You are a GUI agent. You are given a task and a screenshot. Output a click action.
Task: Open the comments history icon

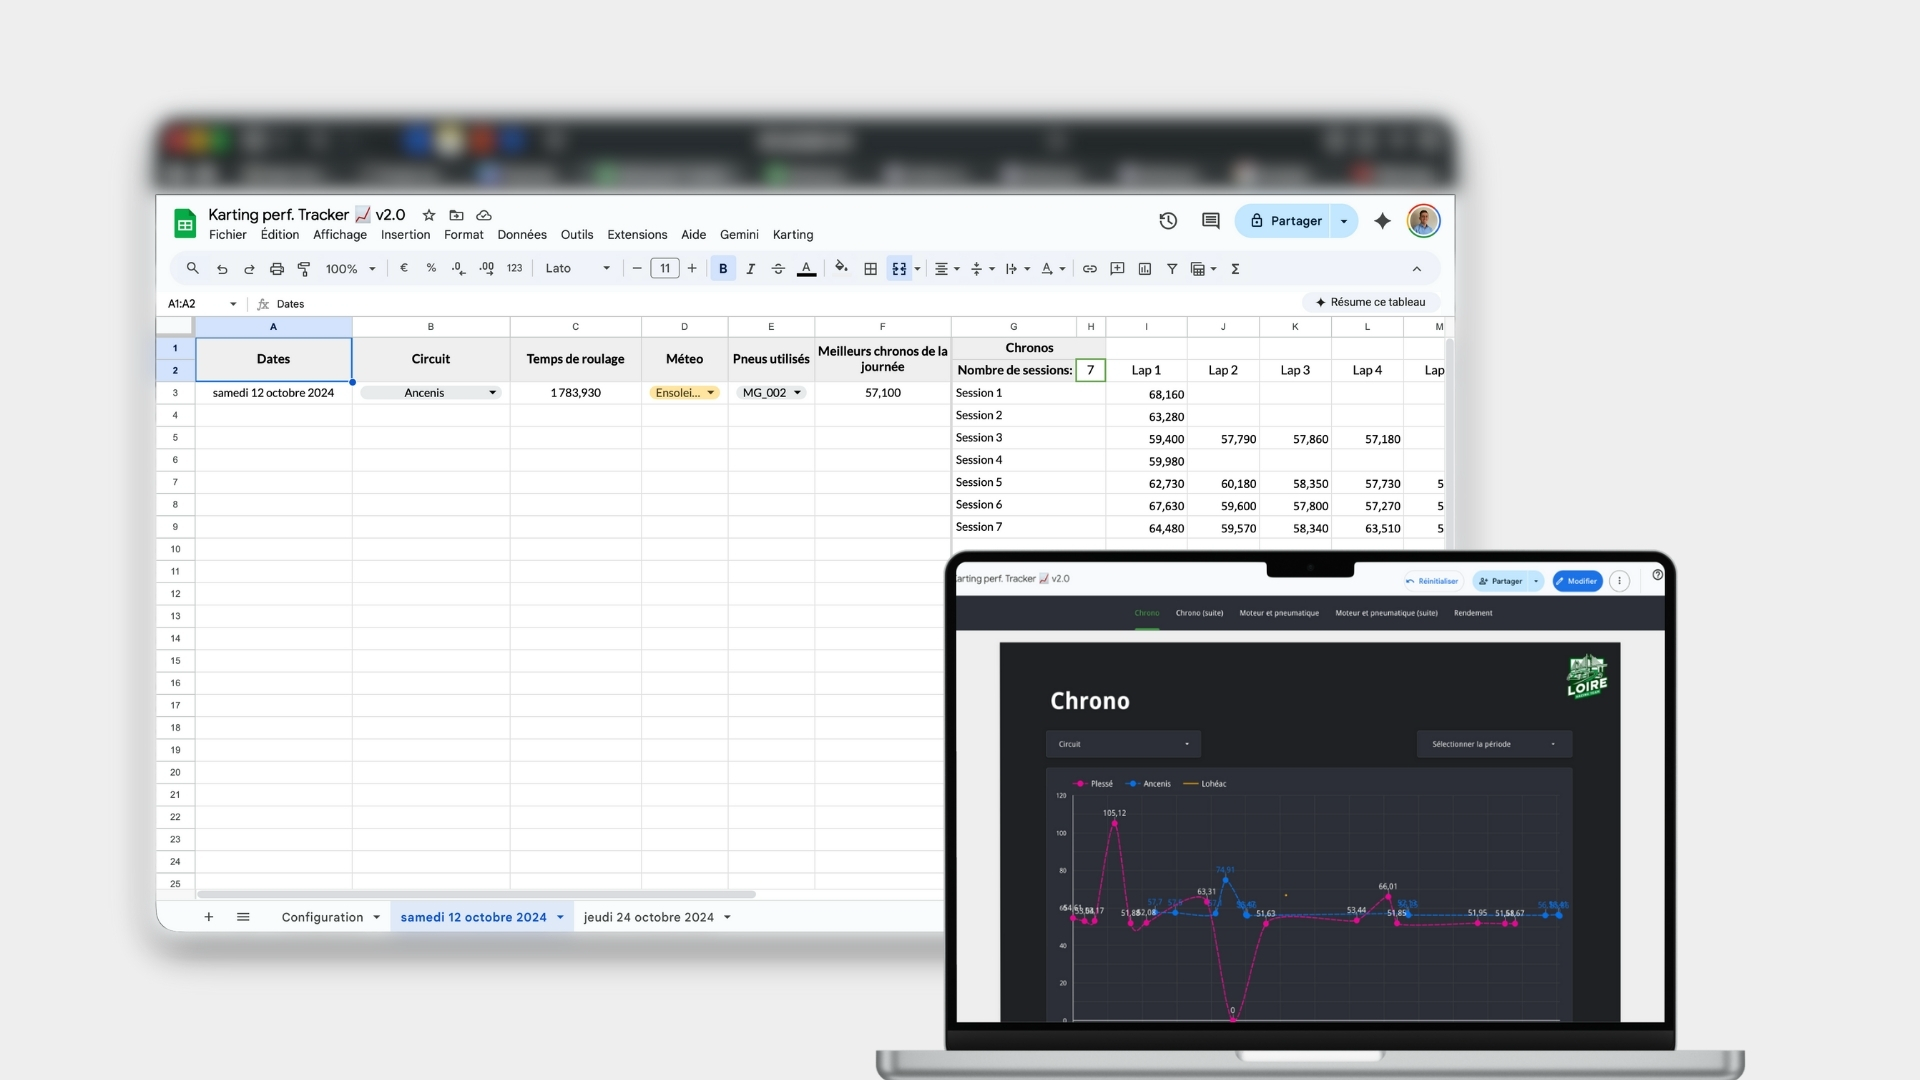coord(1210,221)
